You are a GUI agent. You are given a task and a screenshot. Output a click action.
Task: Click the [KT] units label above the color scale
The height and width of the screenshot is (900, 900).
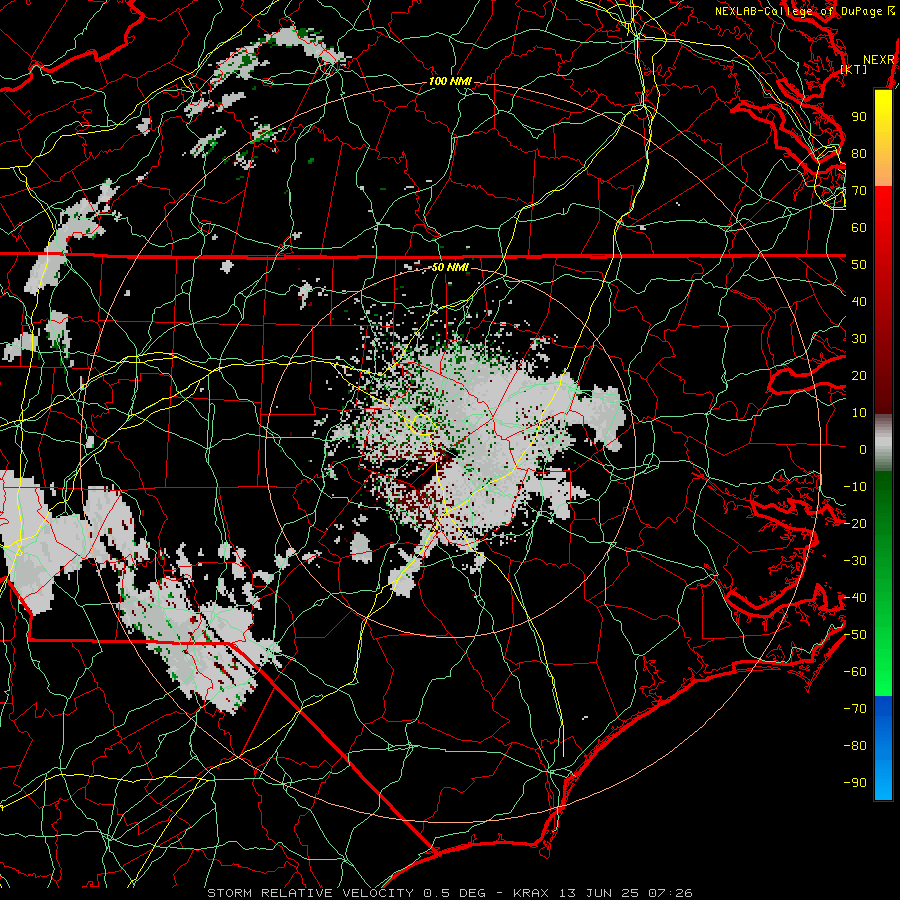pos(854,69)
